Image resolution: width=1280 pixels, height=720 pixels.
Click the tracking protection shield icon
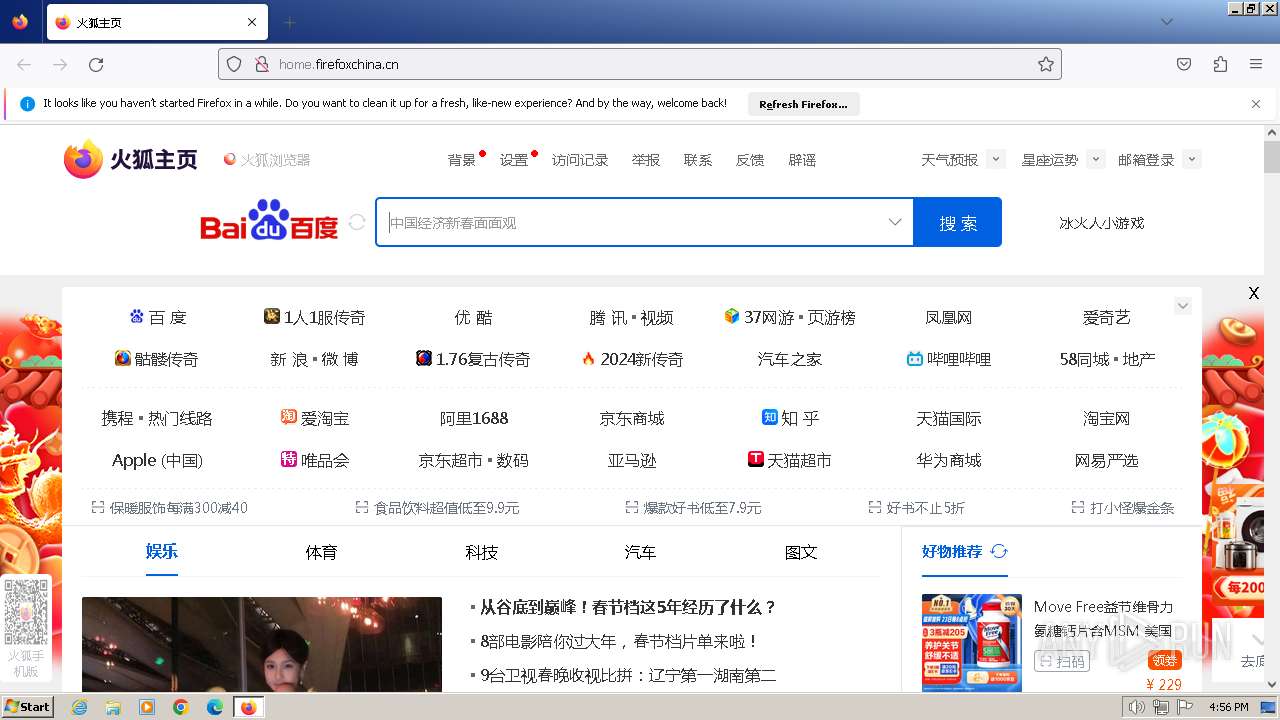point(234,64)
